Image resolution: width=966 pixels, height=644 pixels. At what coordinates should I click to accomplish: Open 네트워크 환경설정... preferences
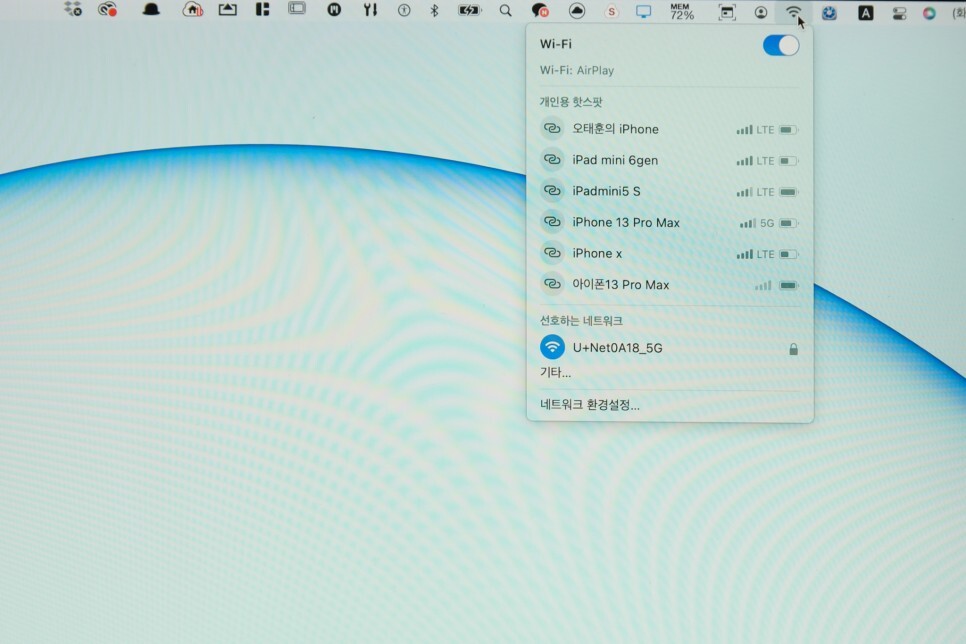[x=590, y=405]
